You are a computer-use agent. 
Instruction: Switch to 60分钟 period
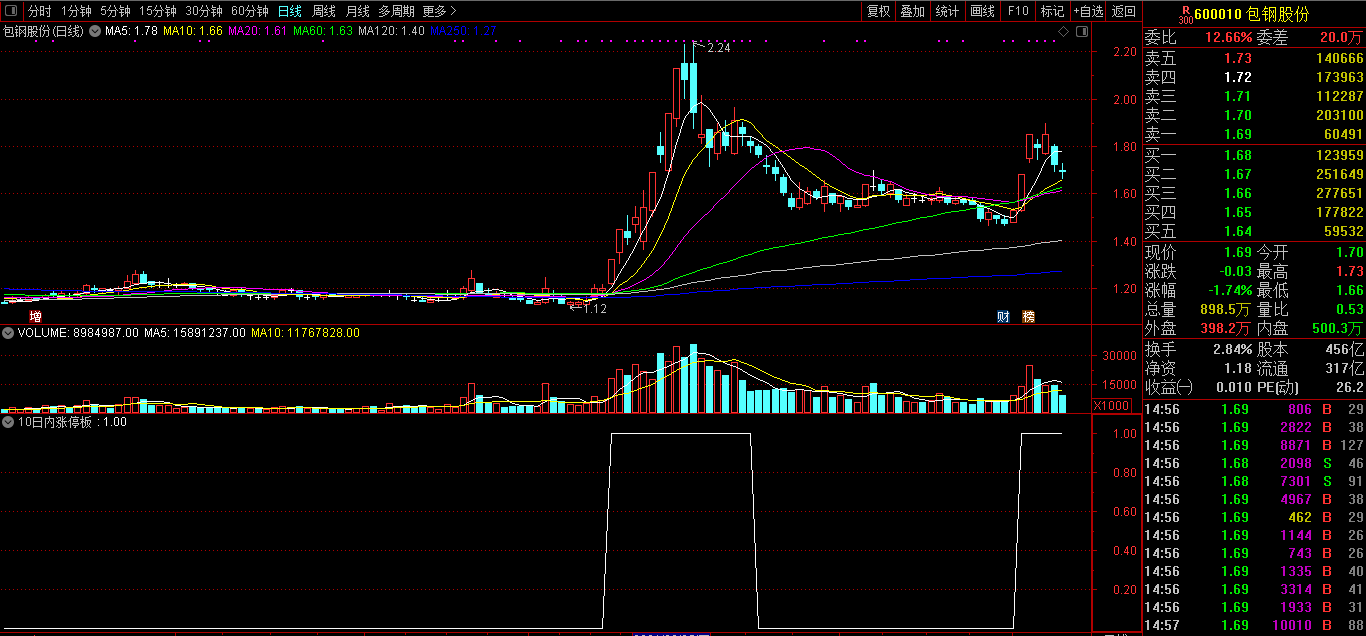250,11
